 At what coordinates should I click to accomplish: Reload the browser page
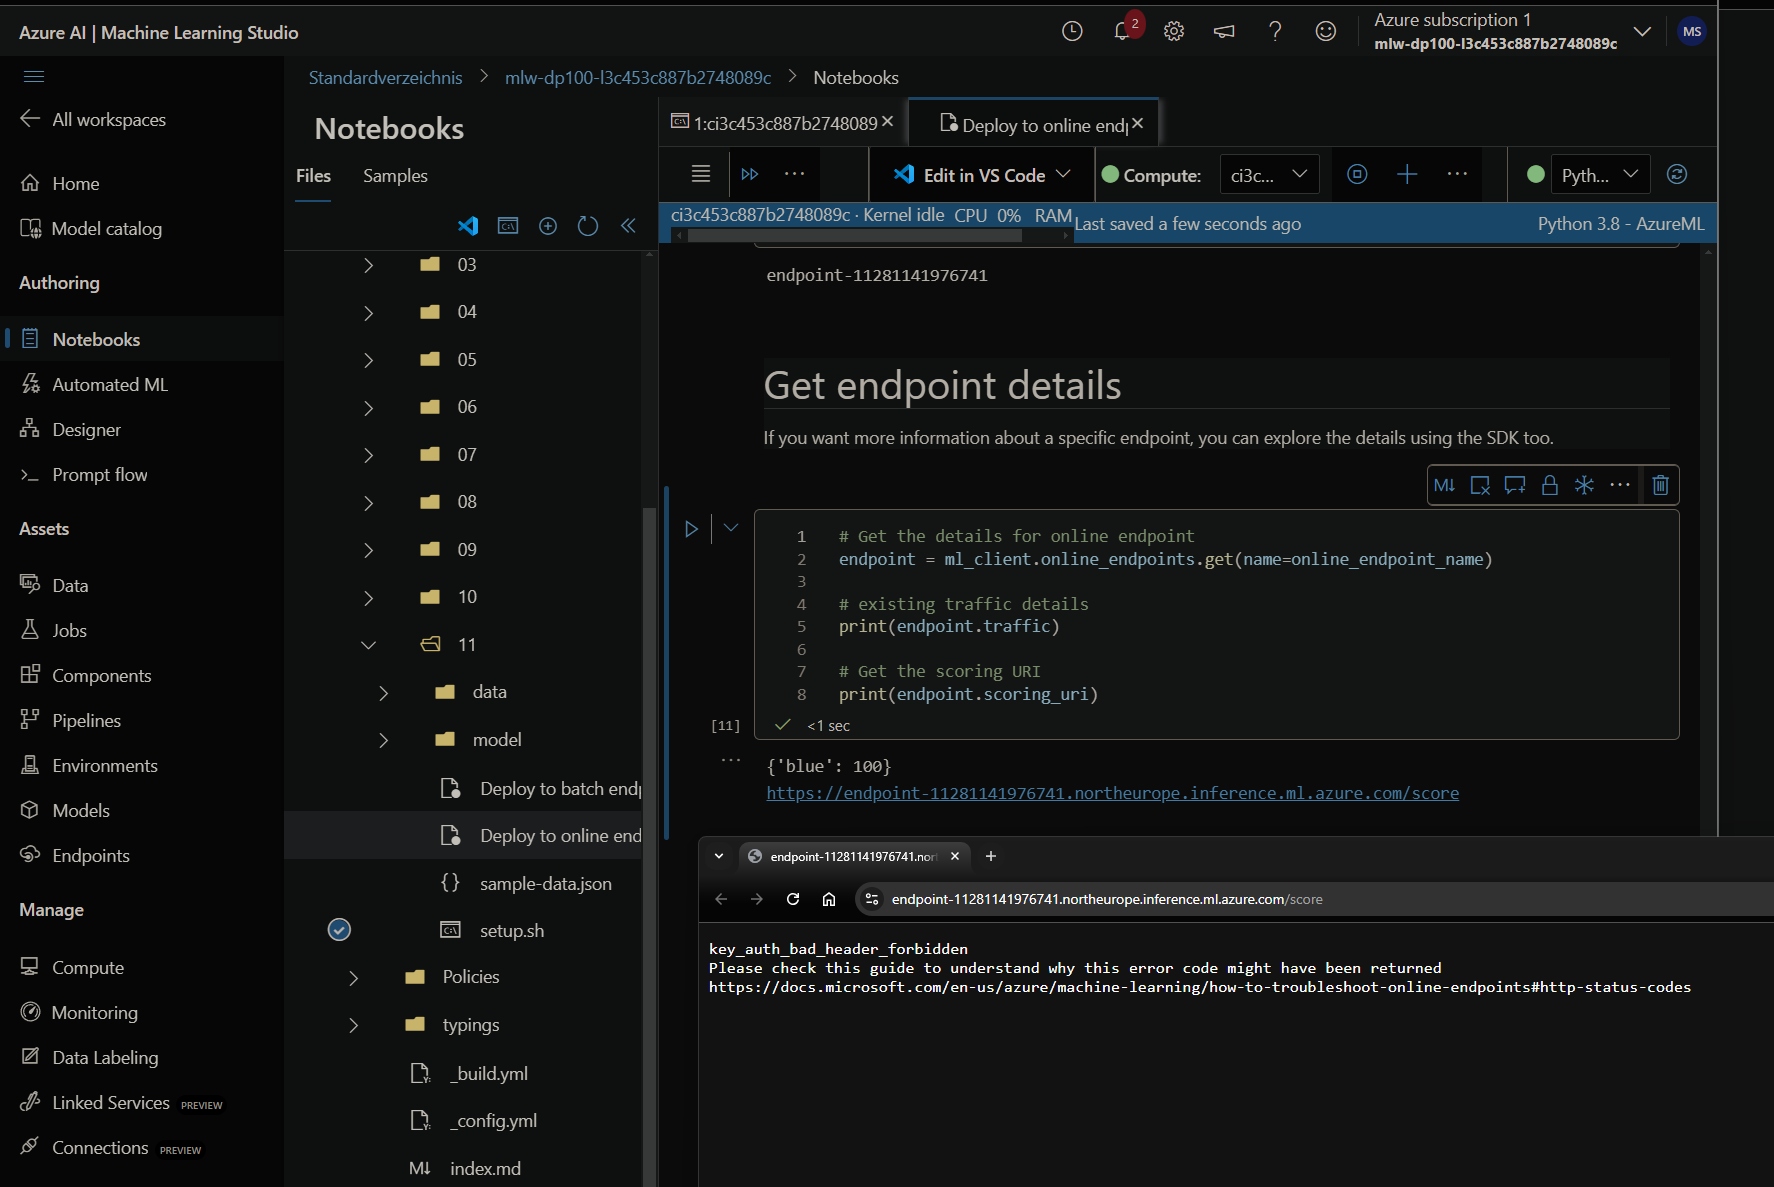point(793,899)
